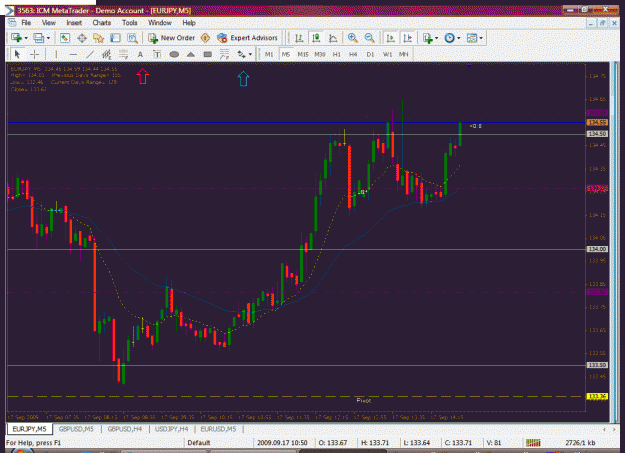Switch timeframe to W1
Screen dimensions: 625x453
coord(387,54)
